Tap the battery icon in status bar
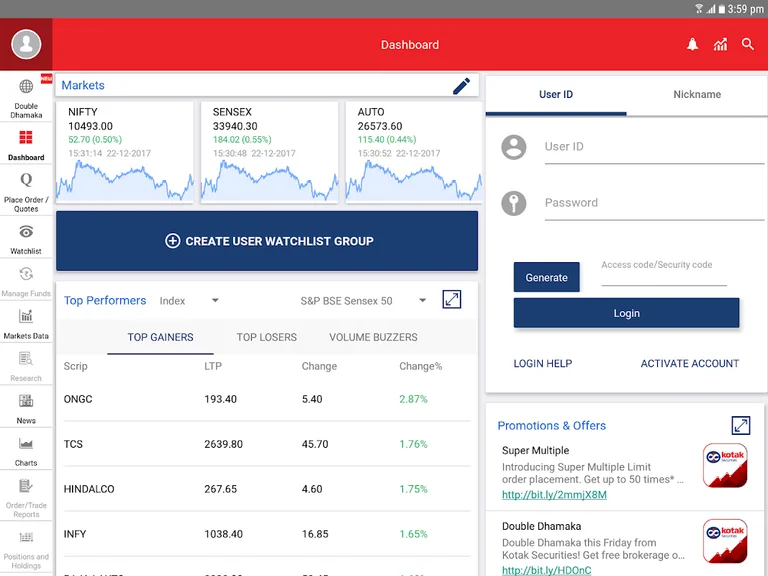The height and width of the screenshot is (576, 768). (x=721, y=9)
